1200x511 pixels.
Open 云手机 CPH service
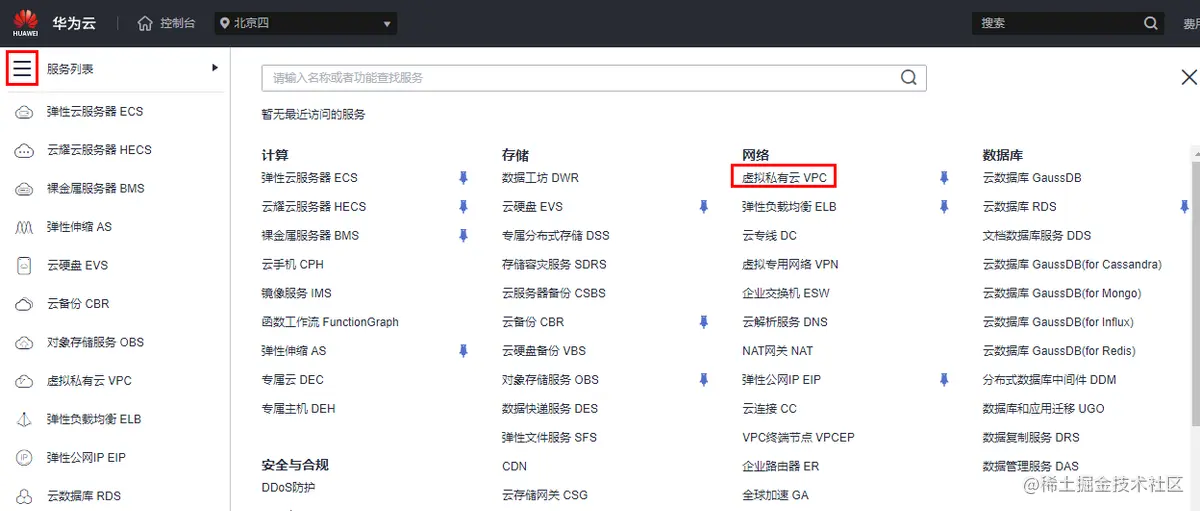pyautogui.click(x=293, y=265)
